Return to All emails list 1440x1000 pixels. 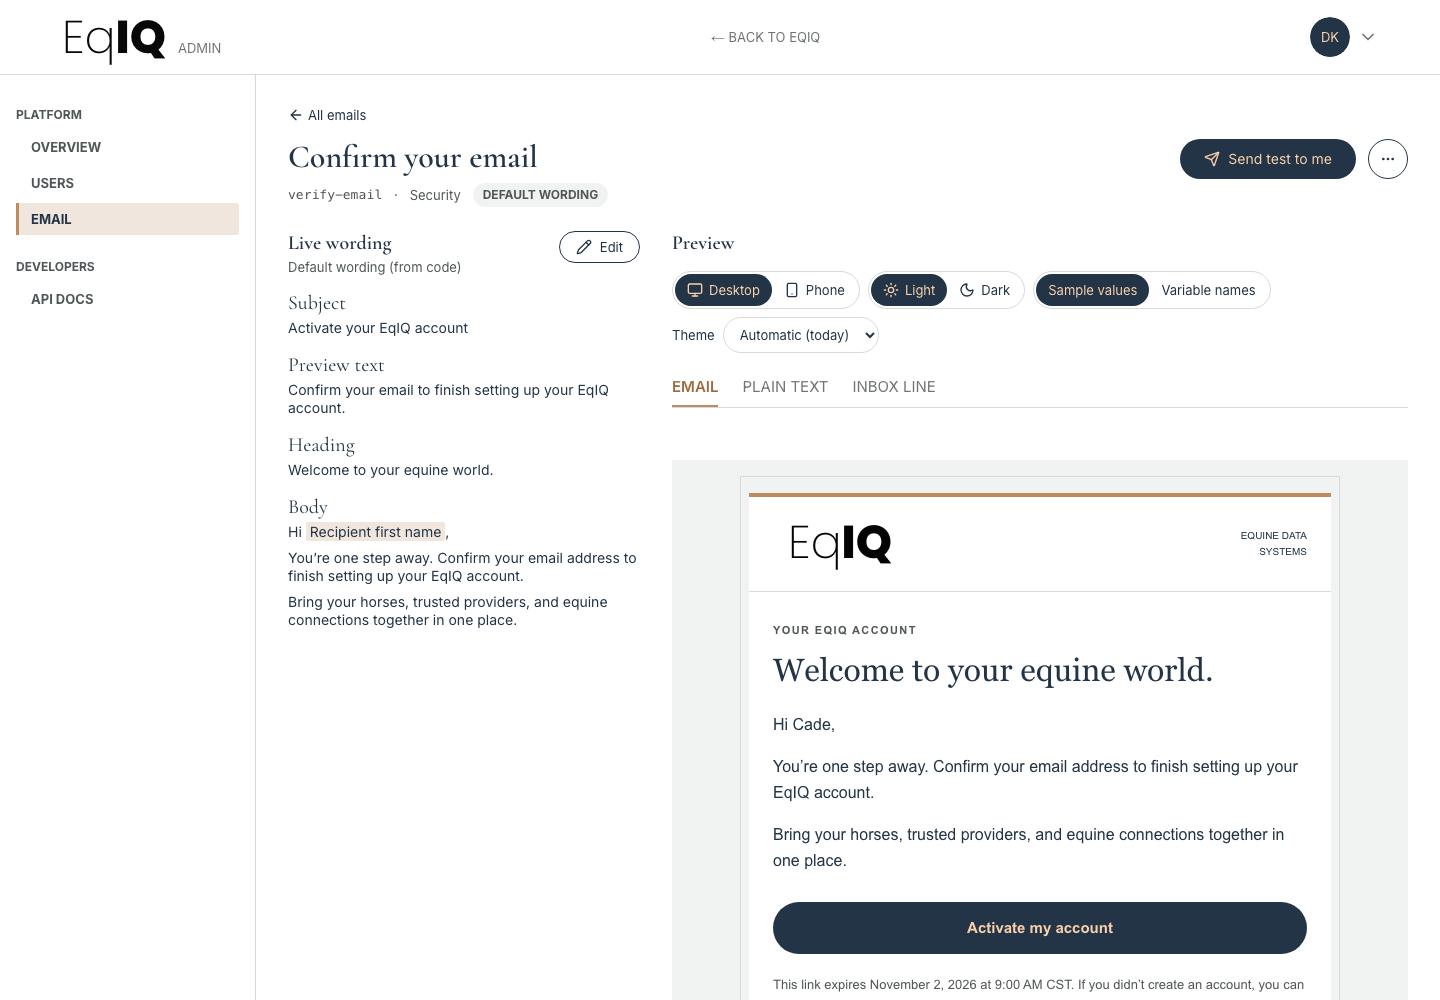pos(327,115)
